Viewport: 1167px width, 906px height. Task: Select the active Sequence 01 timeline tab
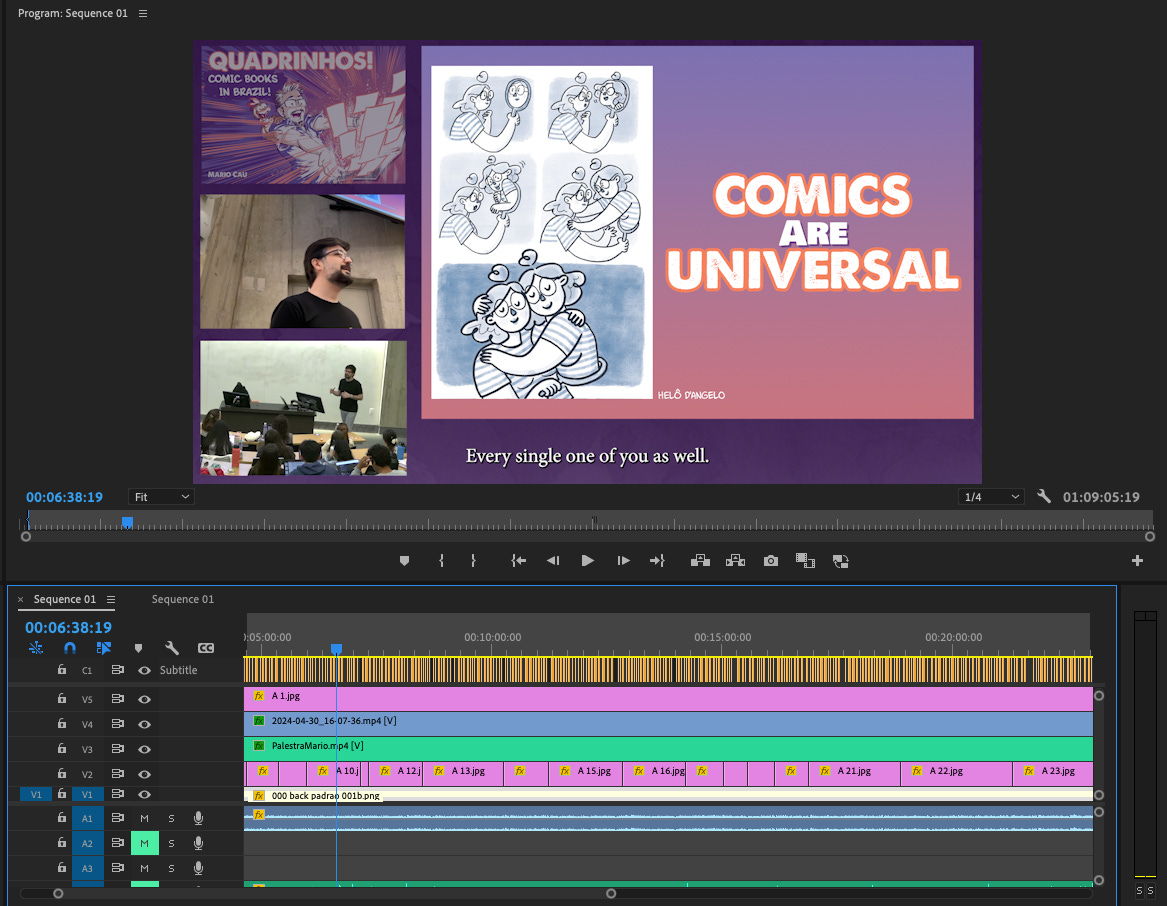click(65, 599)
